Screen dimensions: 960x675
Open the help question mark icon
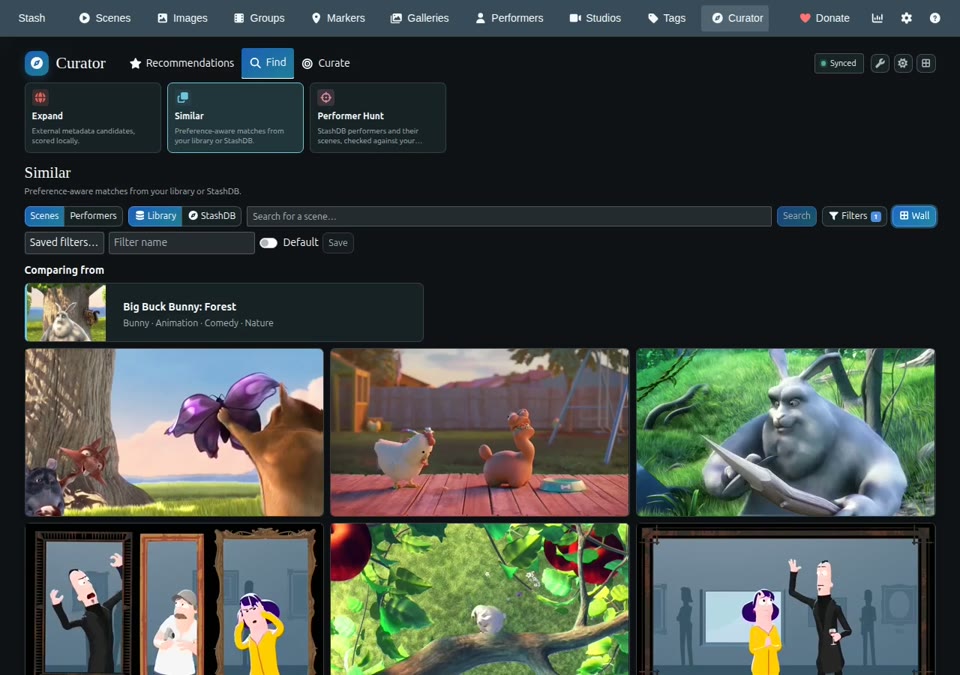coord(934,18)
